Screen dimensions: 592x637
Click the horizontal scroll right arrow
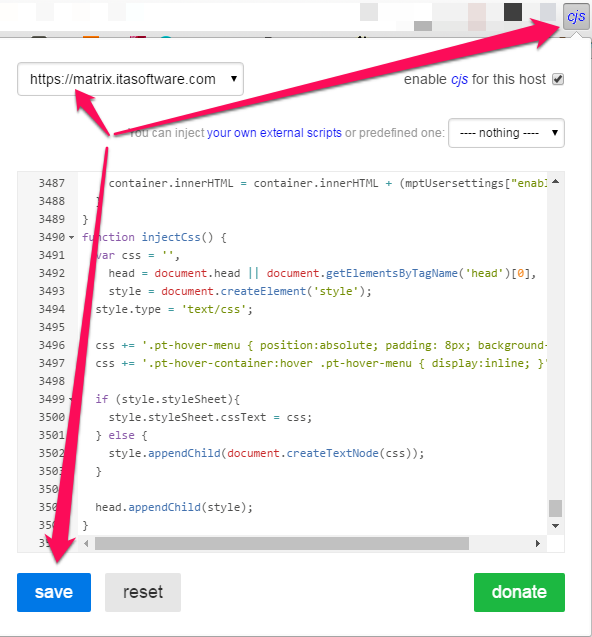[538, 544]
